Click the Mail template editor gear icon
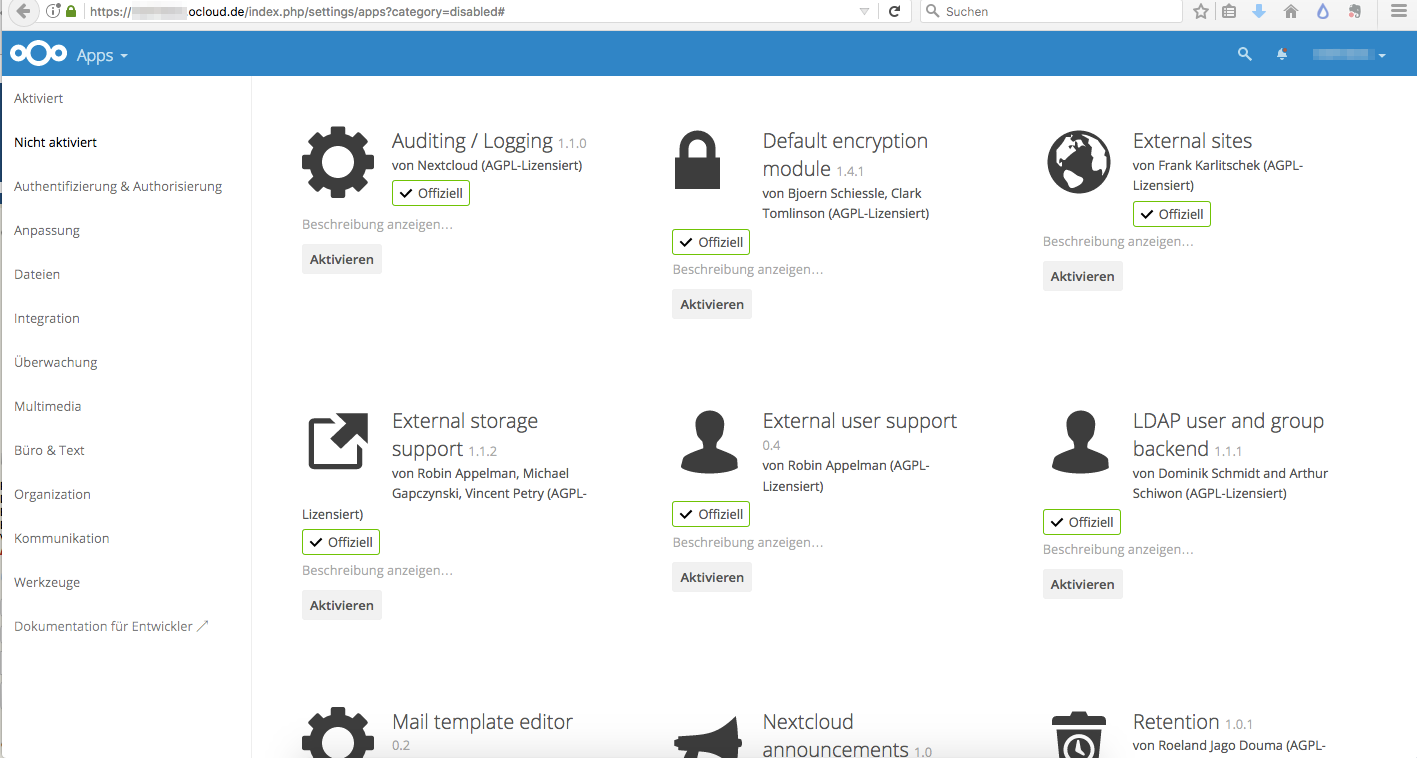 point(338,733)
